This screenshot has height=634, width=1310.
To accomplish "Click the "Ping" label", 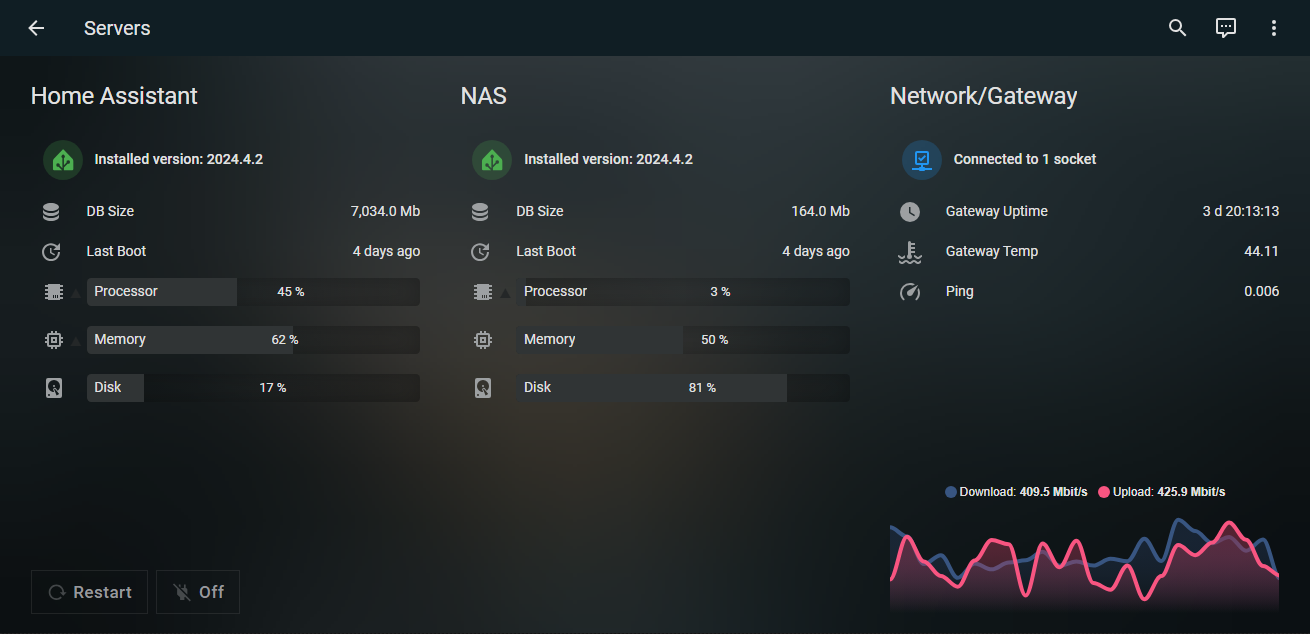I will pyautogui.click(x=960, y=292).
